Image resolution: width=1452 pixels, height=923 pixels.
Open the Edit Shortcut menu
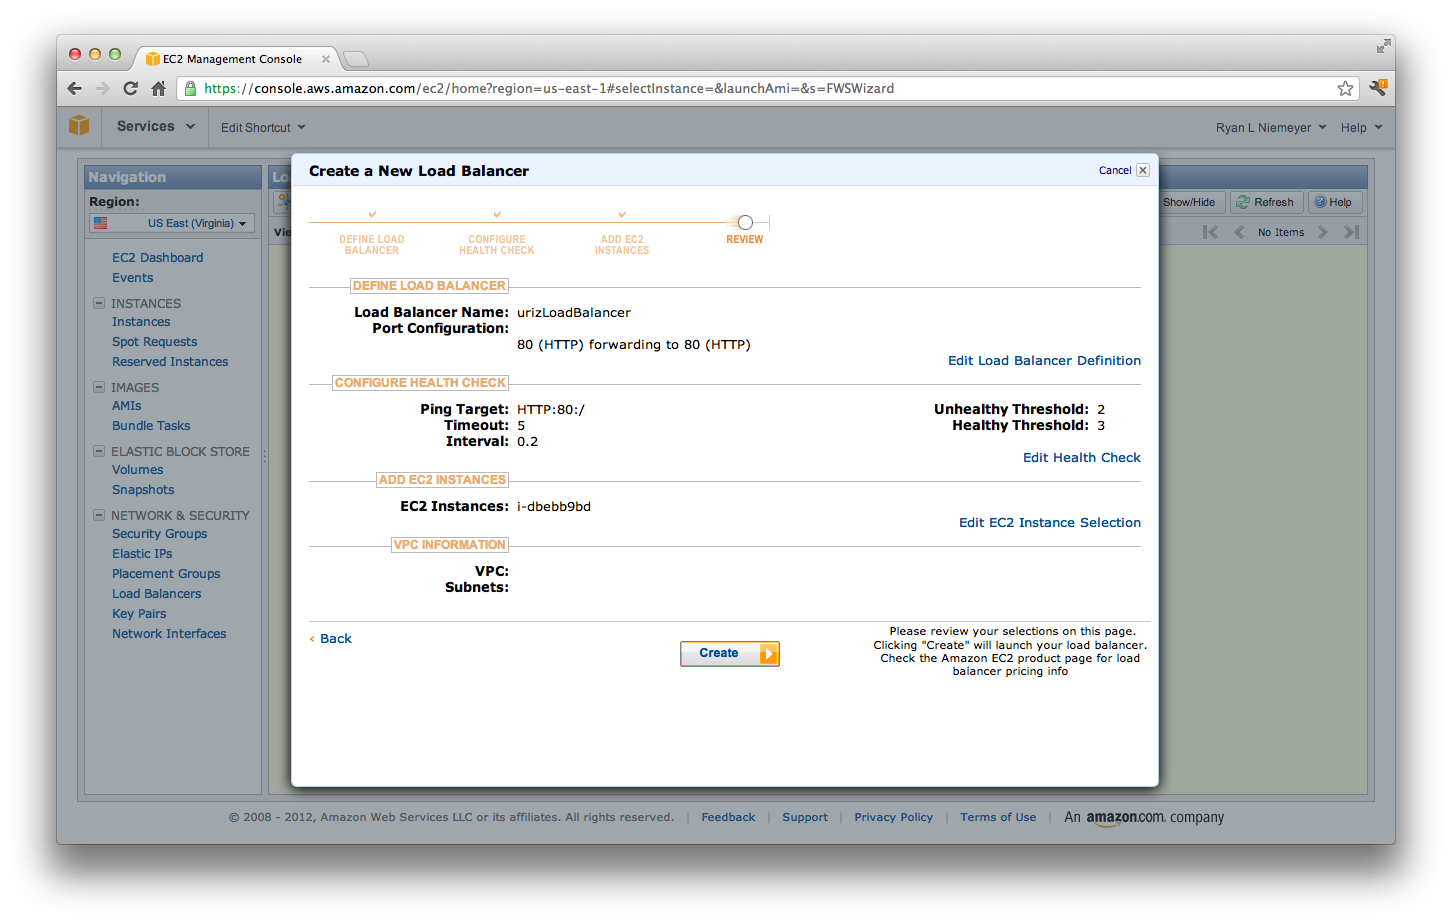(263, 128)
